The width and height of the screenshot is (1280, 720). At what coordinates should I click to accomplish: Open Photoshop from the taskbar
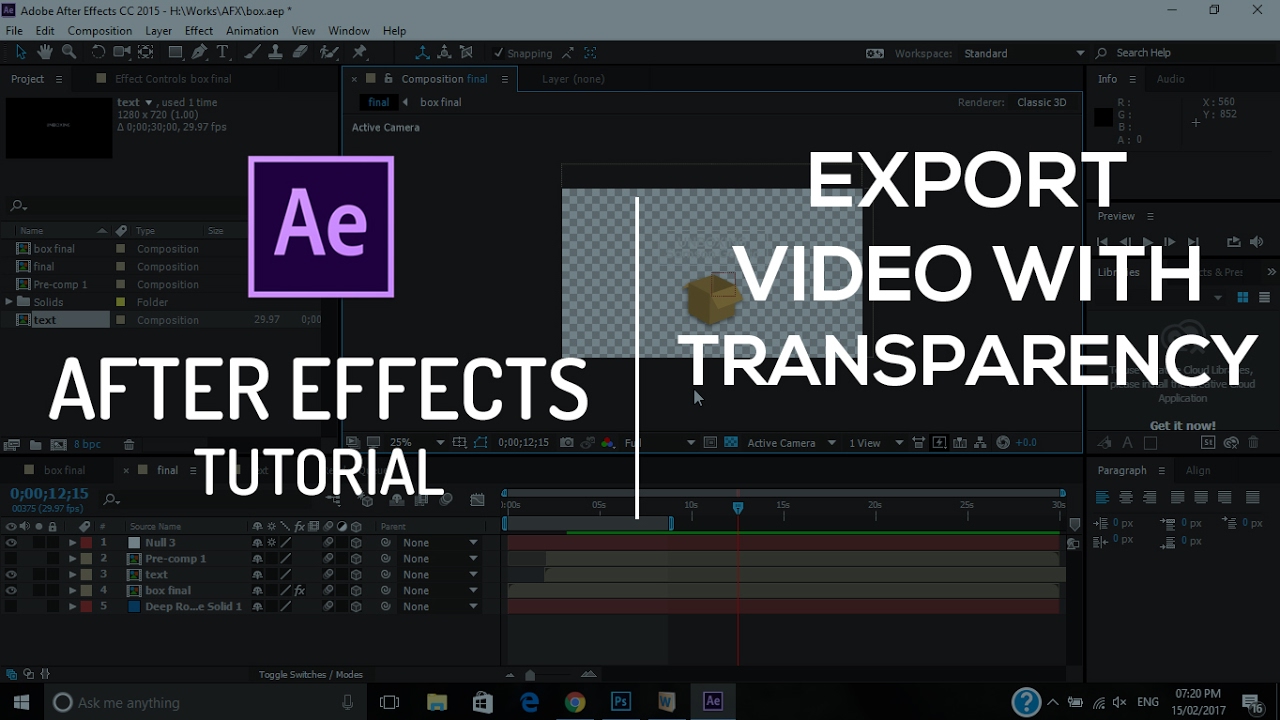click(x=620, y=702)
